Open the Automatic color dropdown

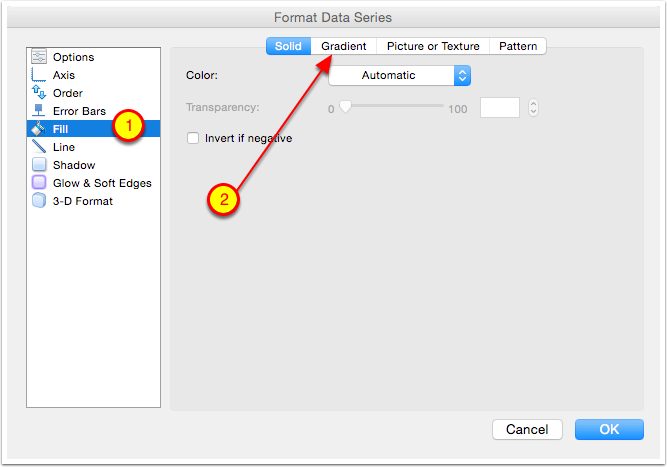[399, 75]
